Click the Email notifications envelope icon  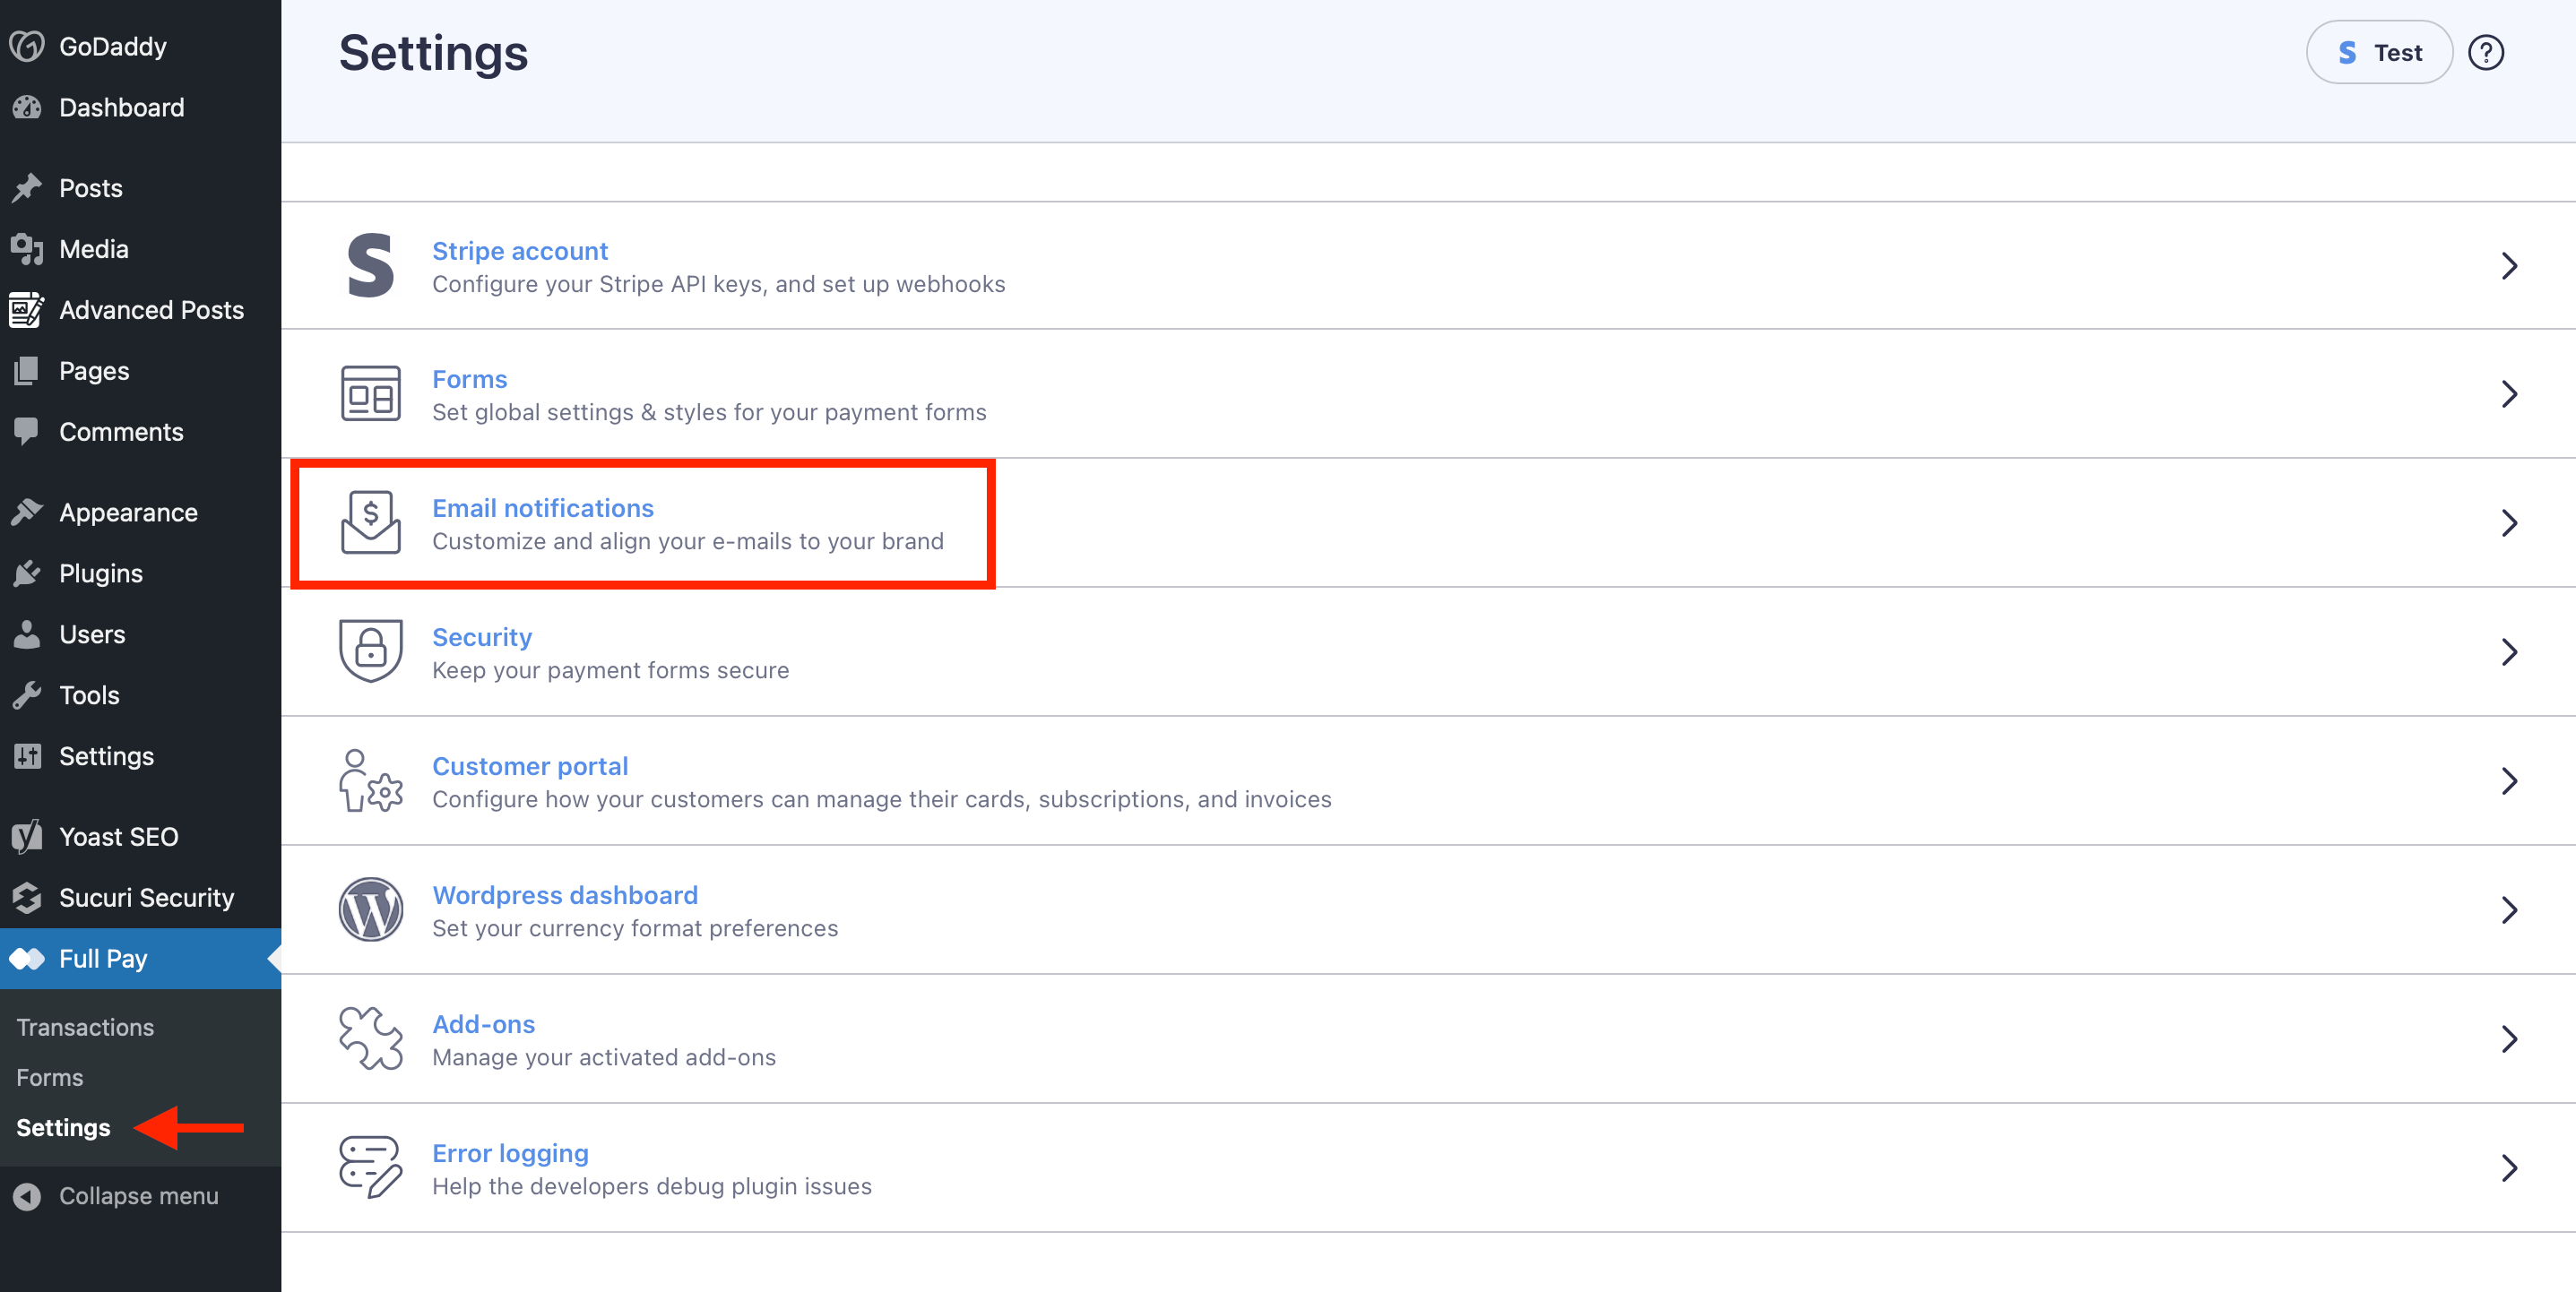tap(370, 523)
